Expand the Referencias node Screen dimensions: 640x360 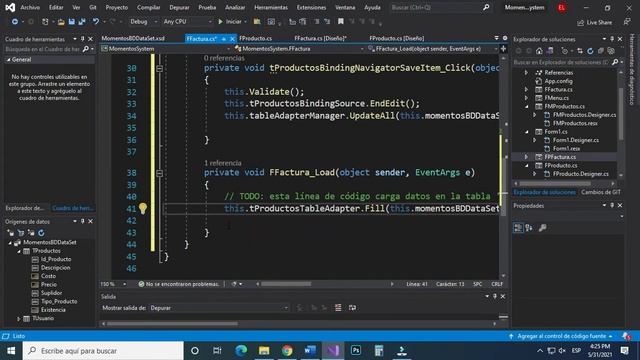[x=527, y=73]
